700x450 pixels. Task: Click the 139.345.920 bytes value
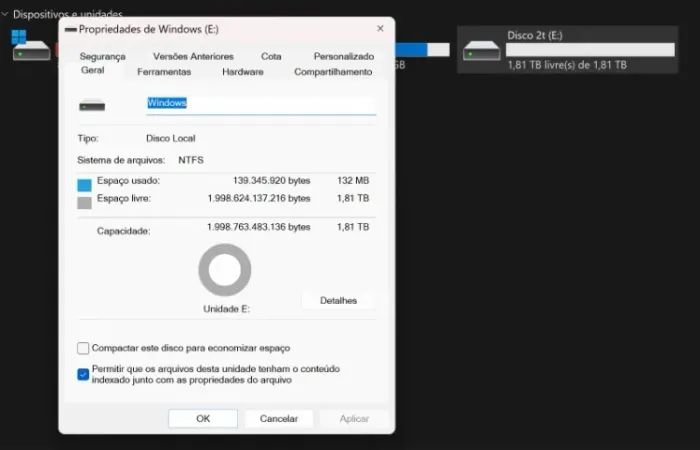(271, 181)
